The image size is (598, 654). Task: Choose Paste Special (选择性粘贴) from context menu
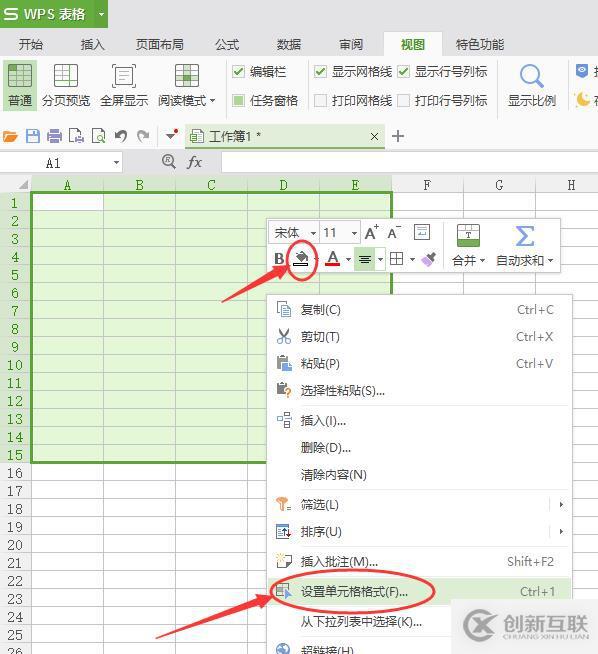[419, 390]
